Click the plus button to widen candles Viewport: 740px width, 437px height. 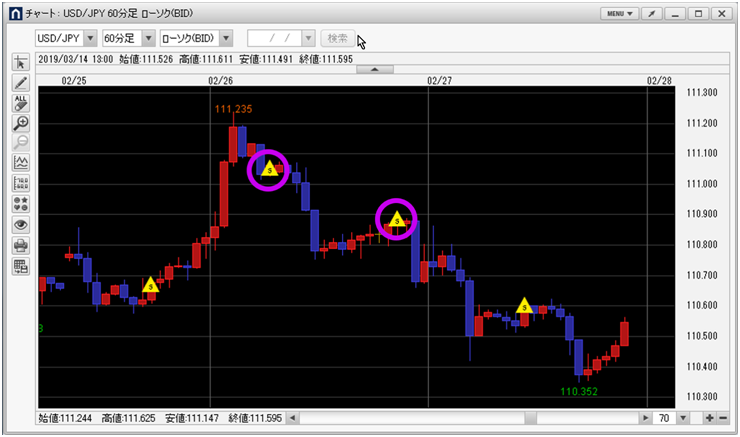pos(709,418)
